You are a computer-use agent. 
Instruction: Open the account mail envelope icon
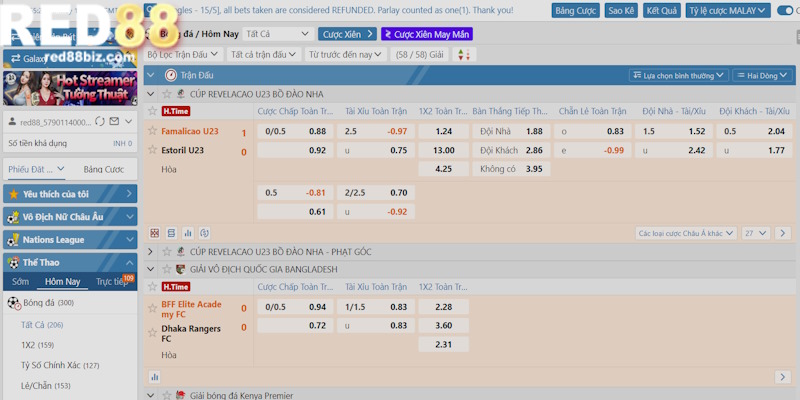[114, 121]
